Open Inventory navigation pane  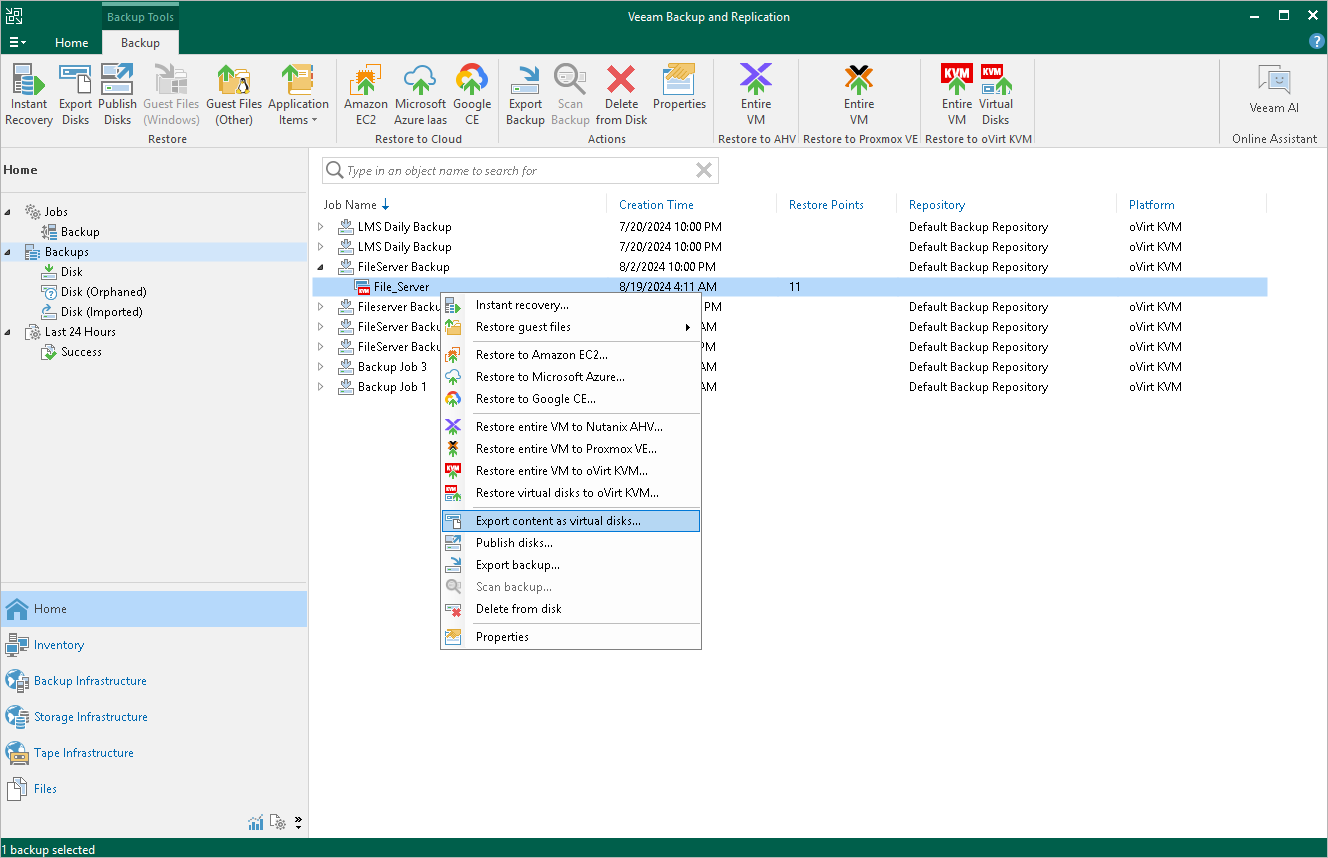coord(154,645)
